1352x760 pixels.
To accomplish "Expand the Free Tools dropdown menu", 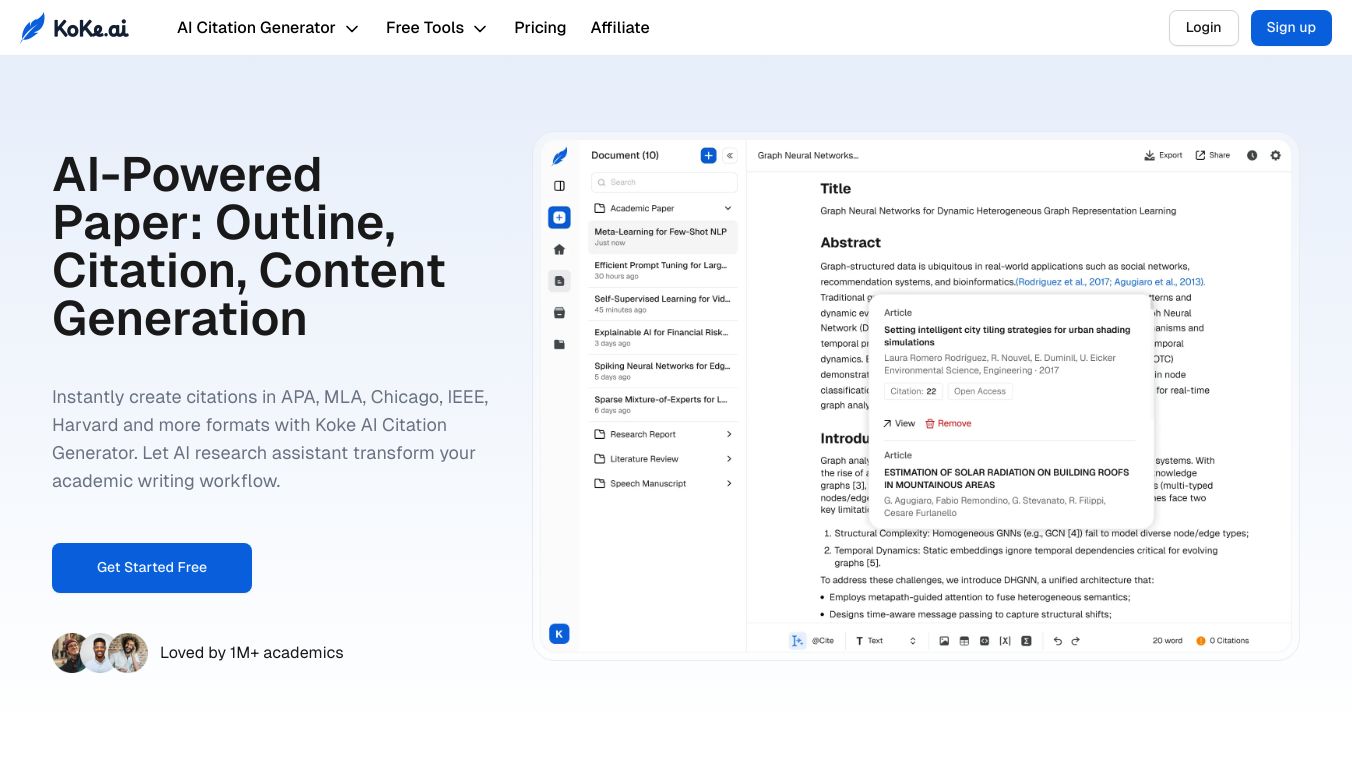I will (x=436, y=28).
